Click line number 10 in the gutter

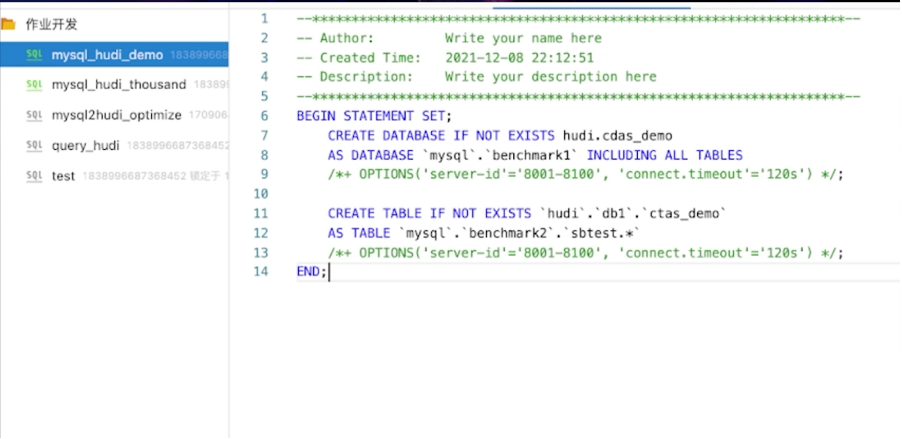click(261, 193)
